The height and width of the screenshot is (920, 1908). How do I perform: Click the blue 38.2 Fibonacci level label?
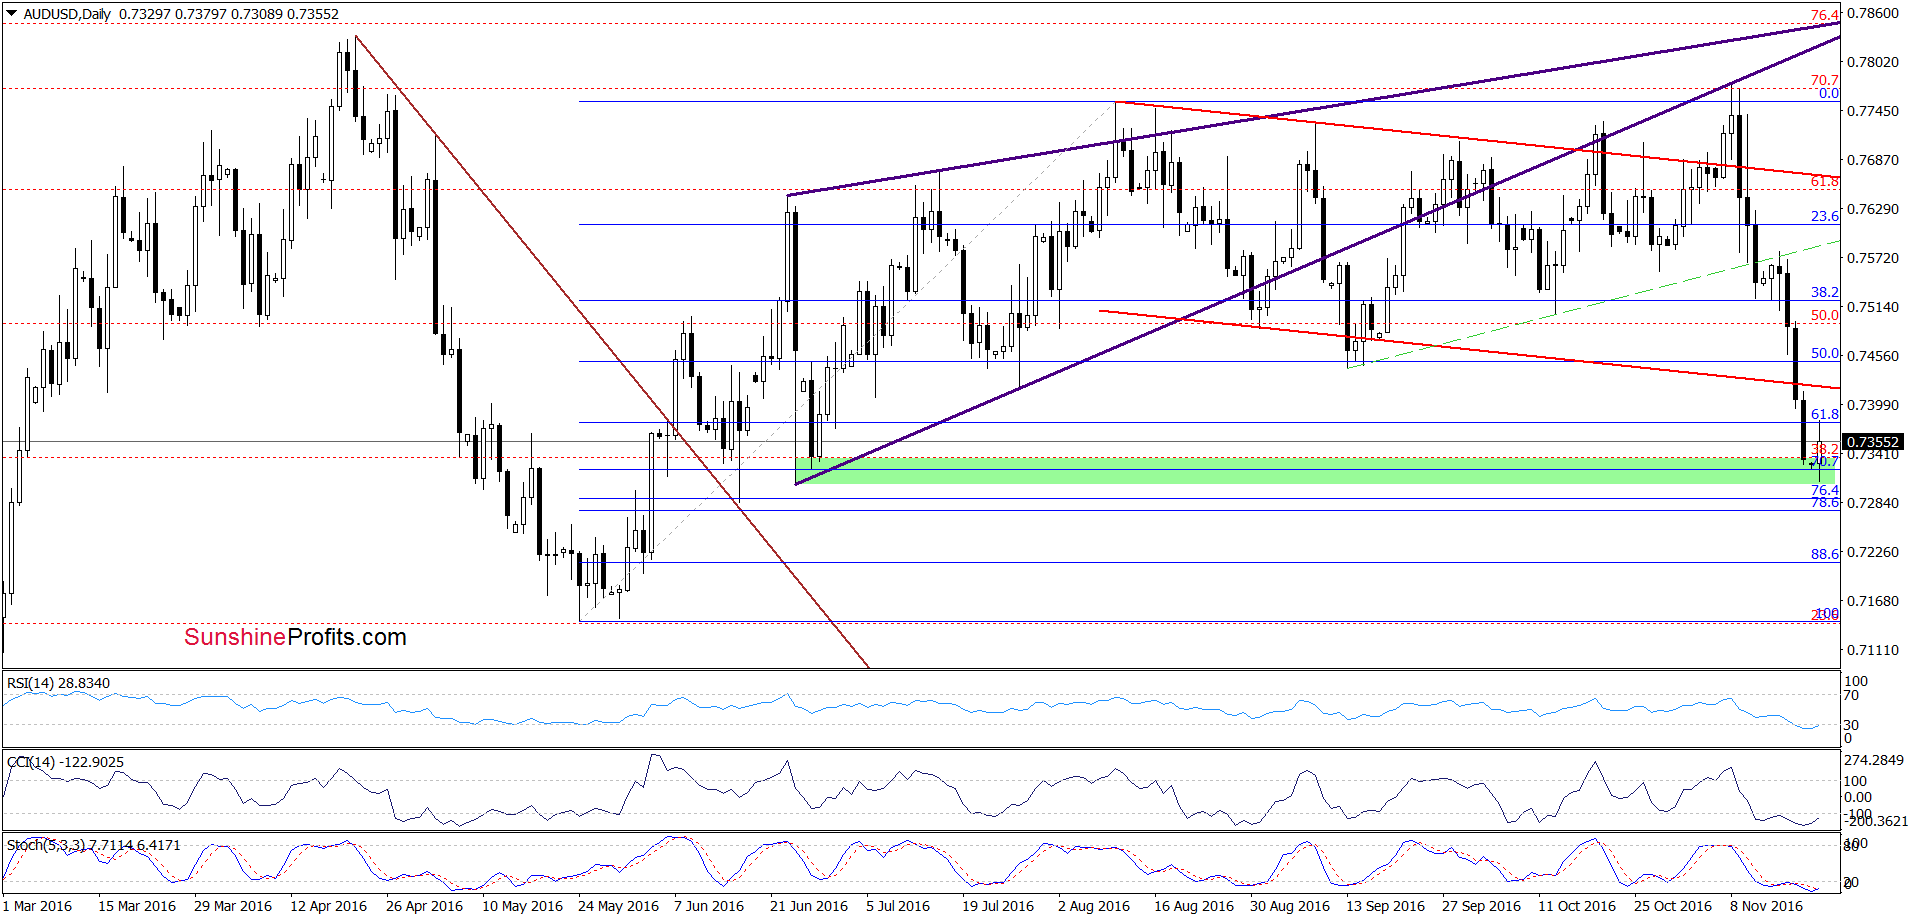tap(1825, 292)
